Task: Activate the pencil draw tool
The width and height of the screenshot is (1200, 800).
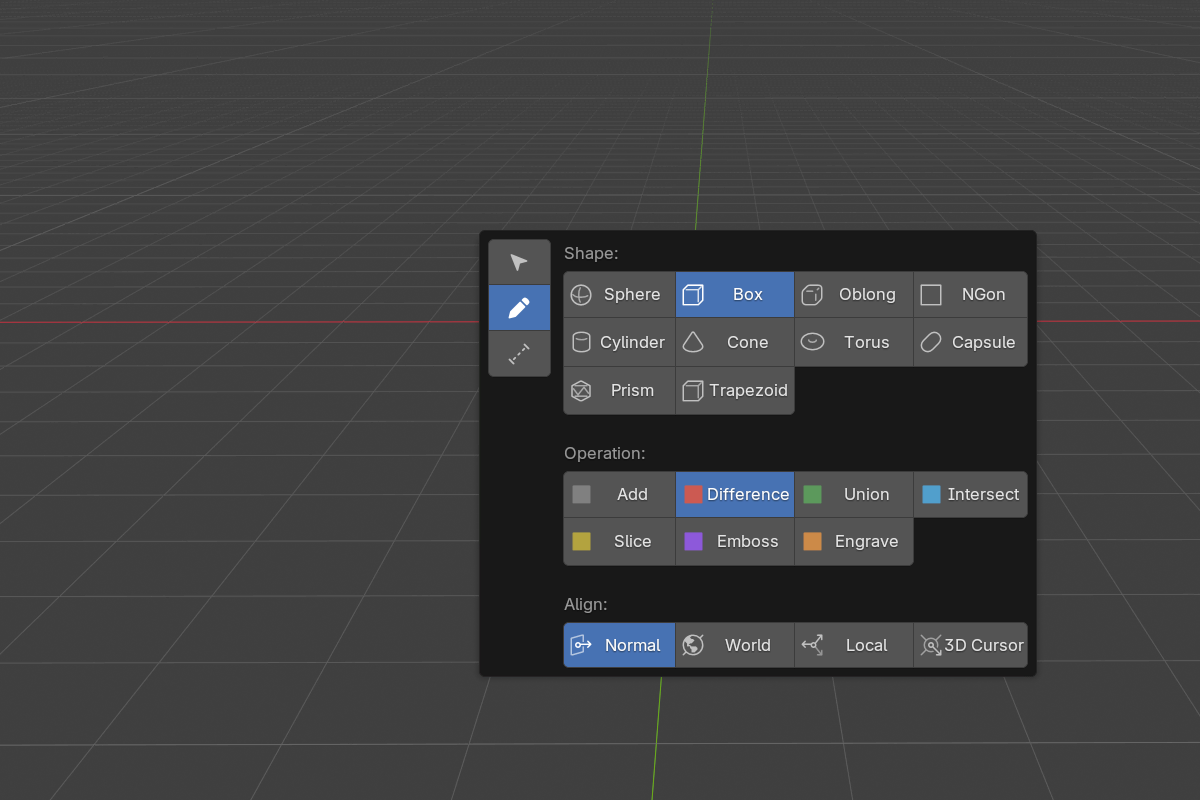Action: click(x=519, y=308)
